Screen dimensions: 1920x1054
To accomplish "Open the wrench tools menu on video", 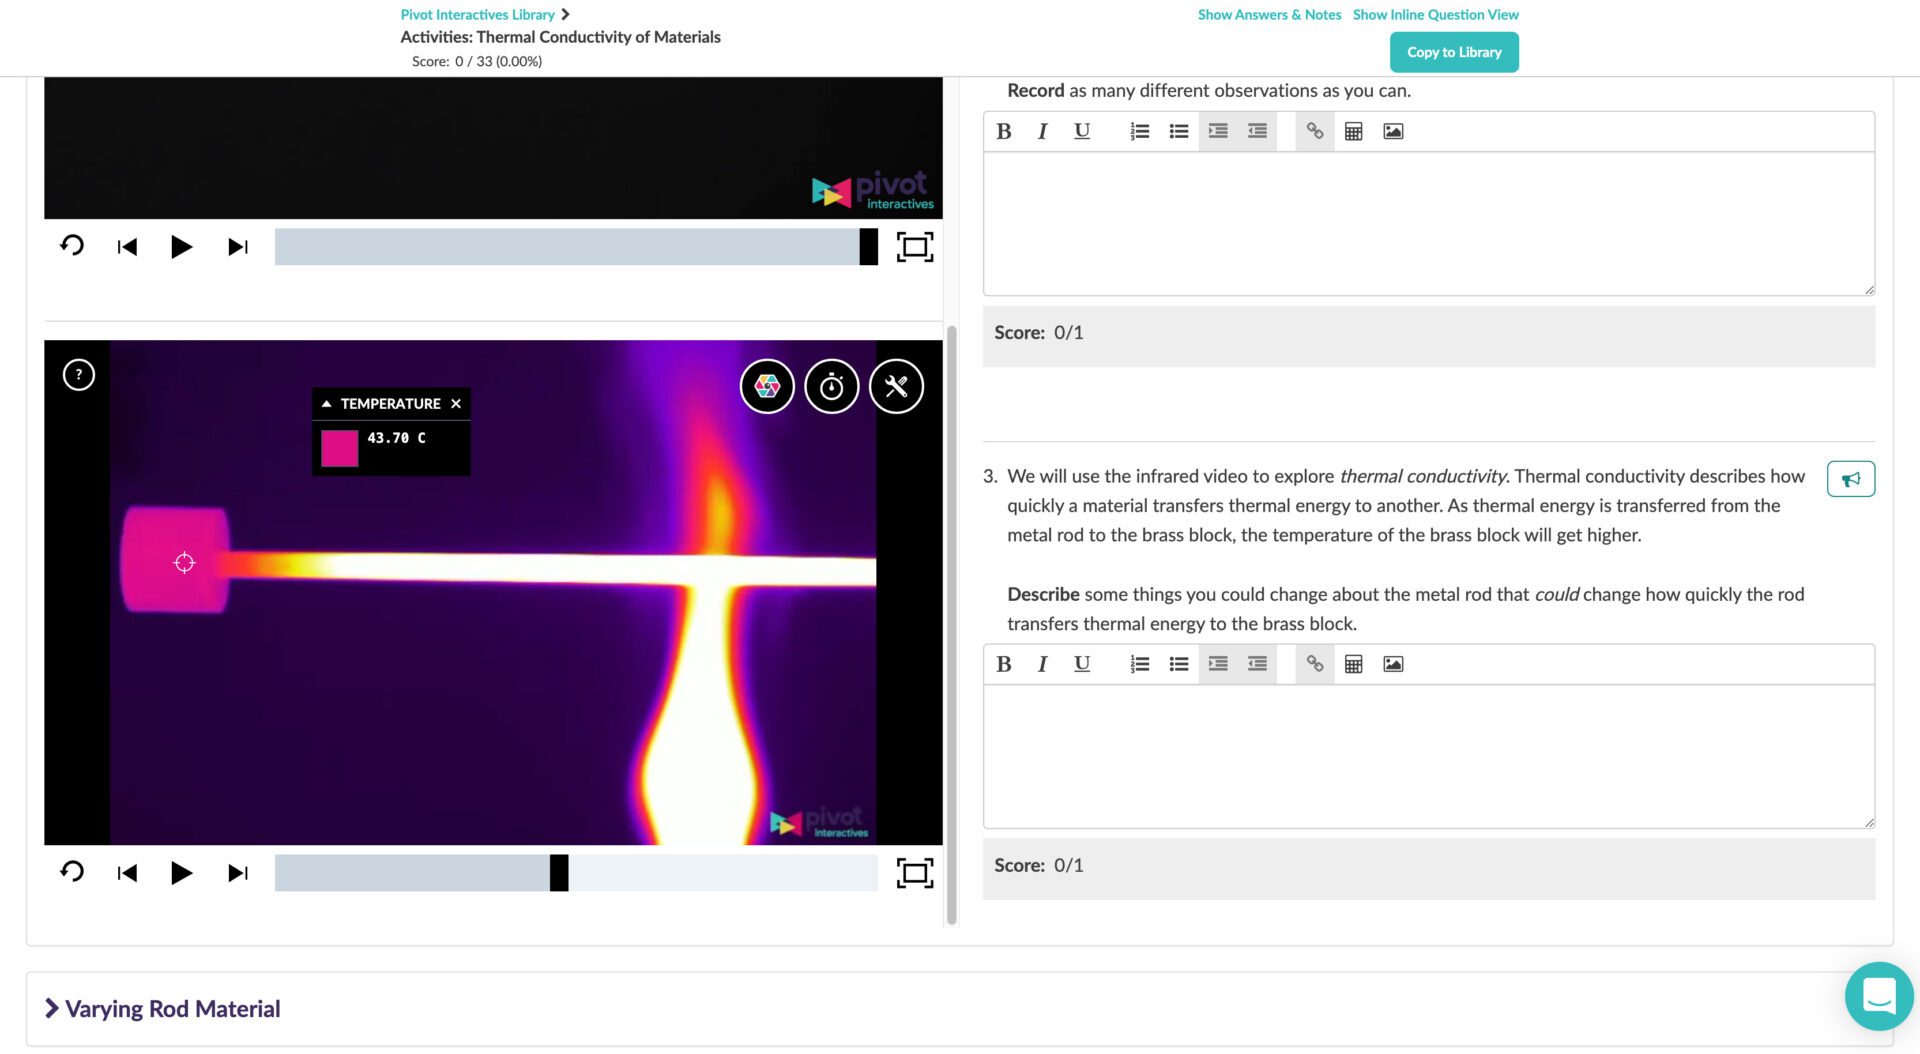I will (x=896, y=386).
